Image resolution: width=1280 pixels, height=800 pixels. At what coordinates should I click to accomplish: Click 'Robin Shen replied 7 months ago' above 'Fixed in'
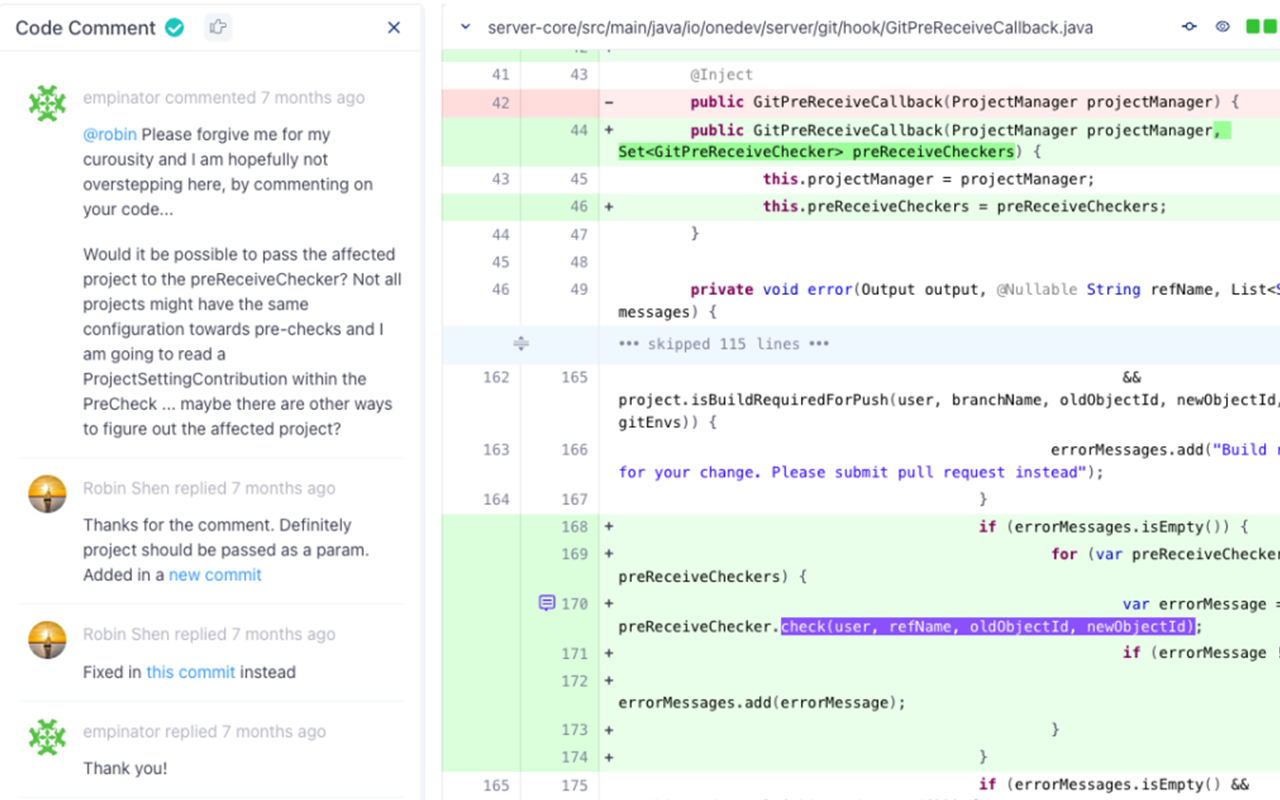209,634
